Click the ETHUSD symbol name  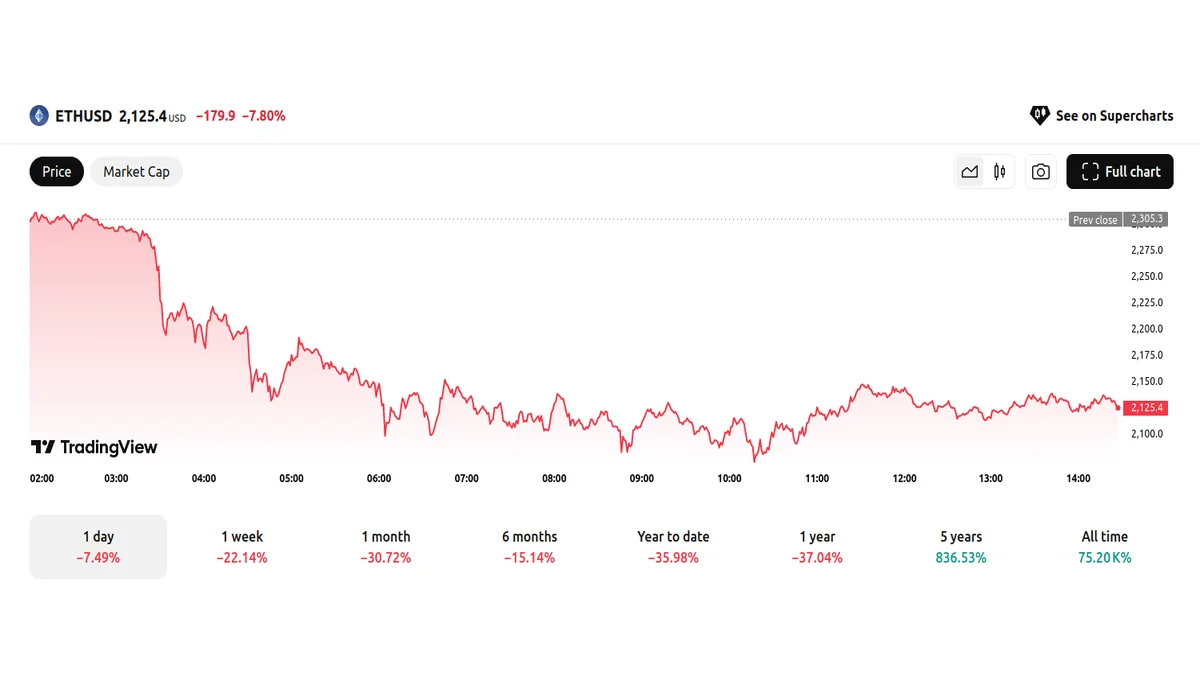click(x=84, y=116)
